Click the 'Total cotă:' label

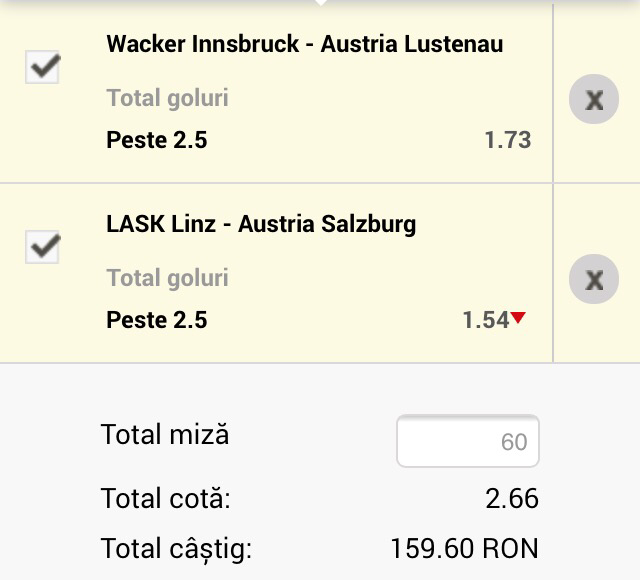[165, 497]
